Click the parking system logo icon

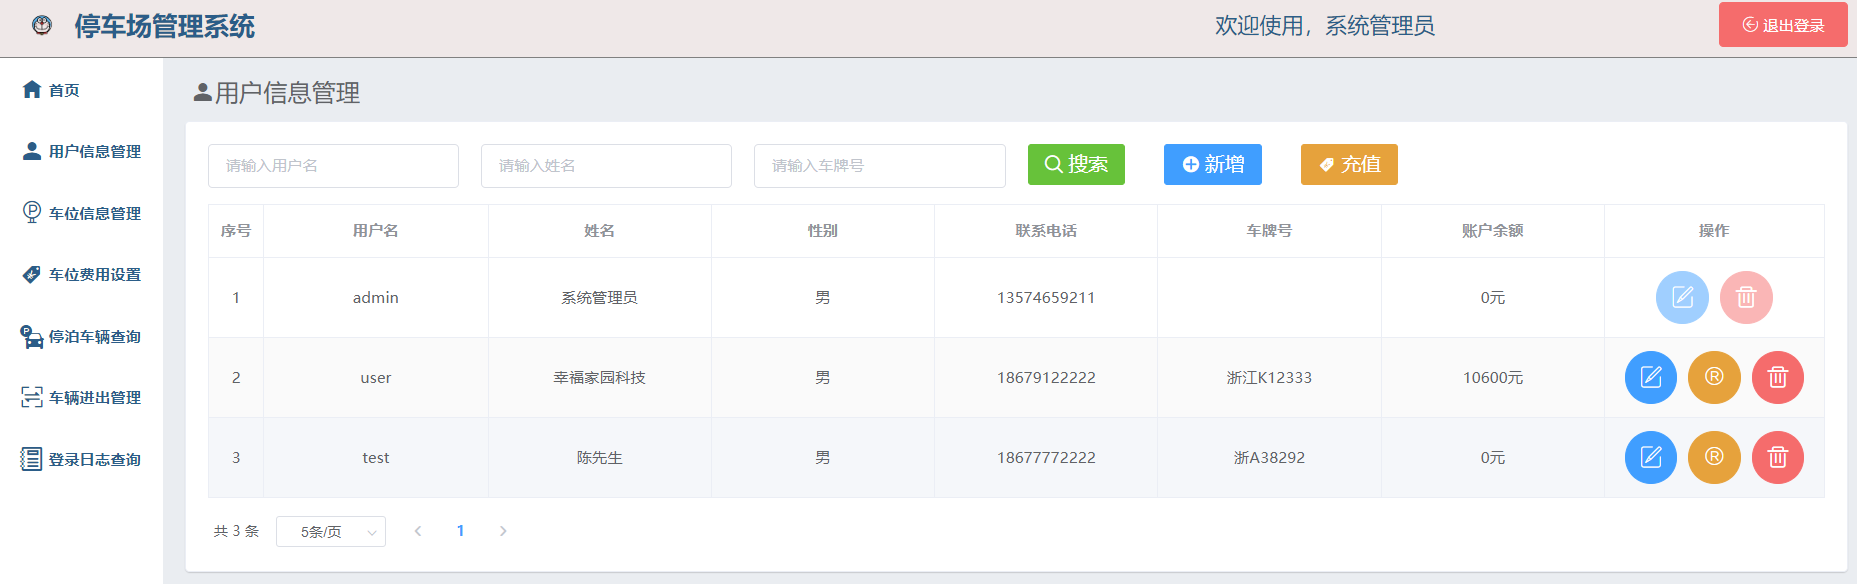point(42,25)
